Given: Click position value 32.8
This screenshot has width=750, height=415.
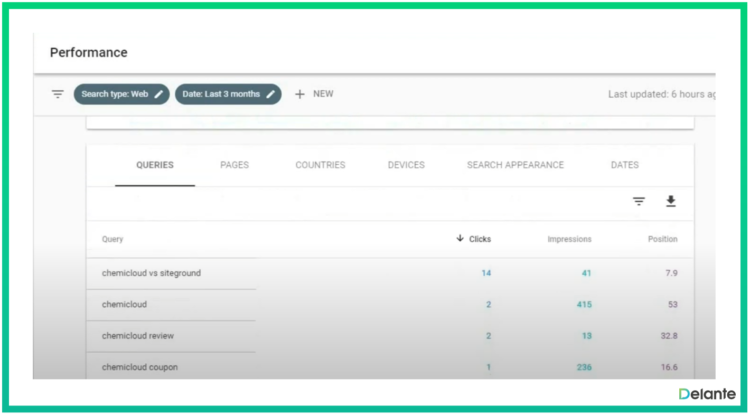Looking at the screenshot, I should pos(669,336).
